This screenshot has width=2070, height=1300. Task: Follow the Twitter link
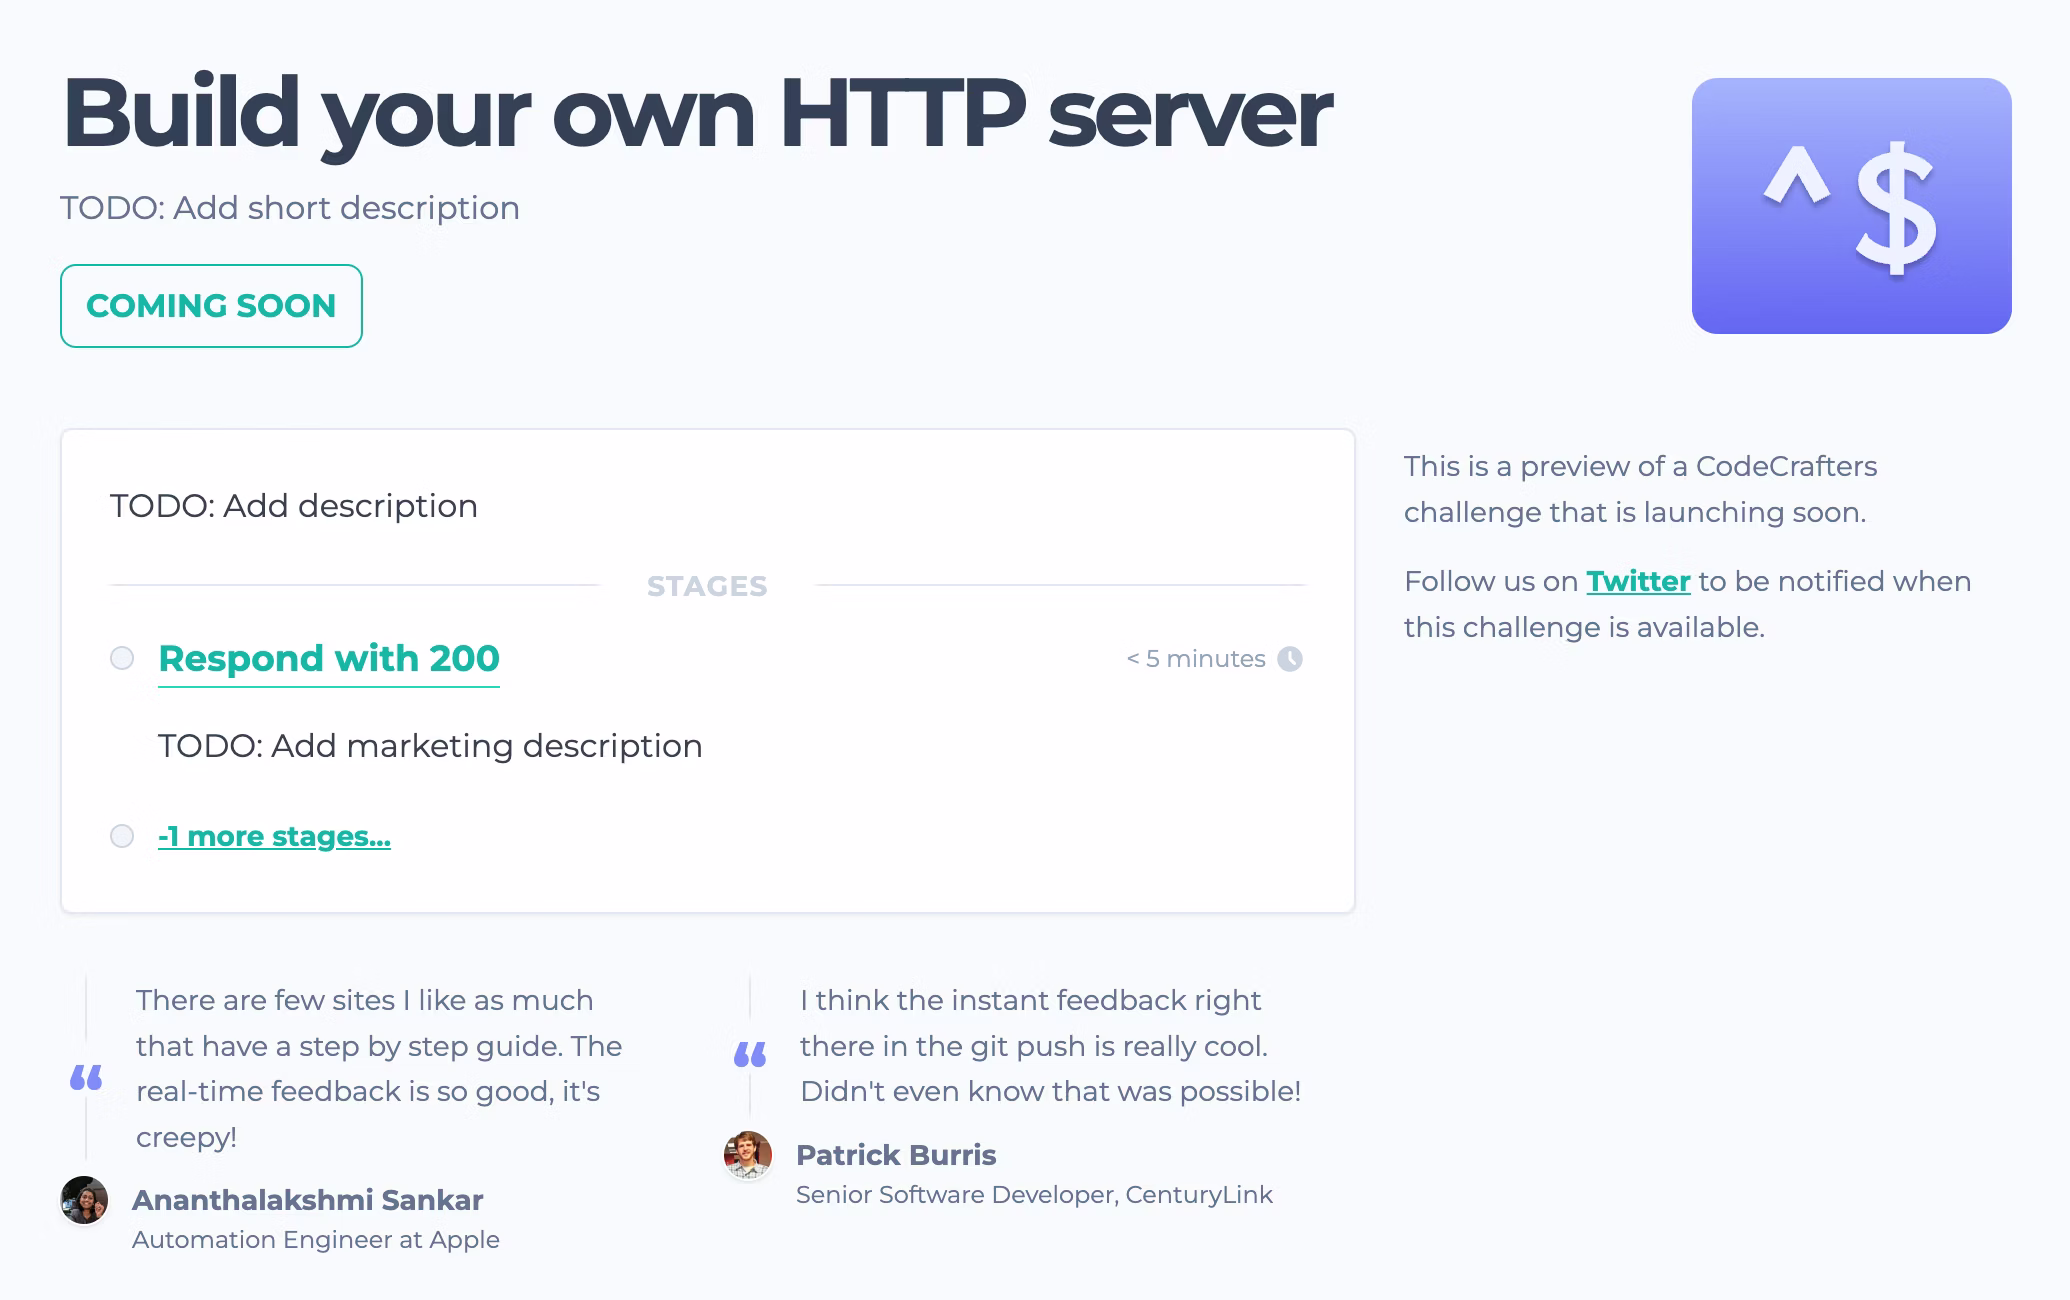point(1638,581)
